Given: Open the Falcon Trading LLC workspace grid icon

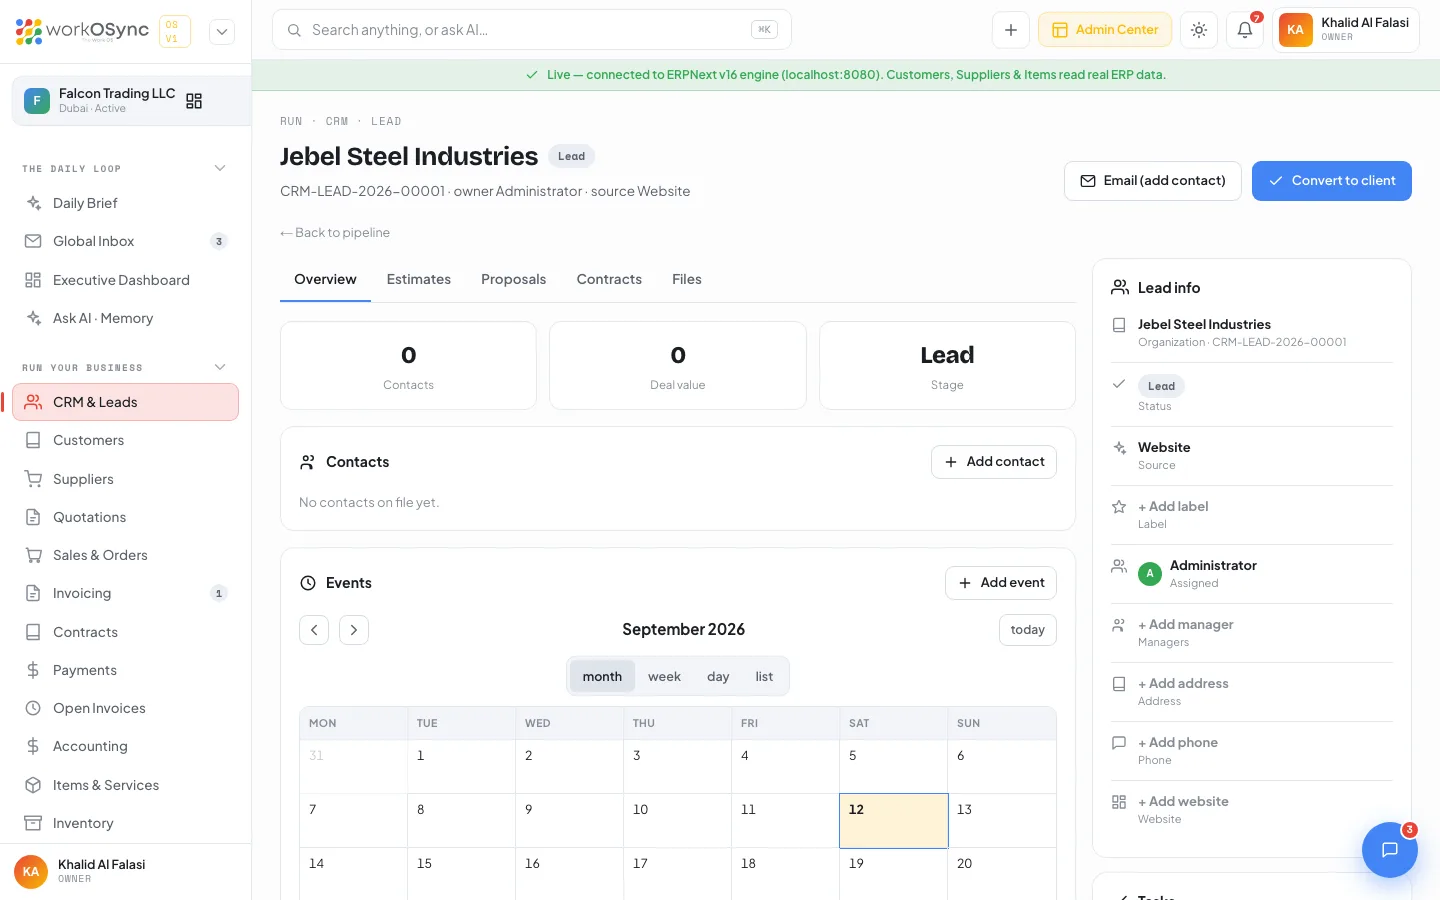Looking at the screenshot, I should coord(194,101).
